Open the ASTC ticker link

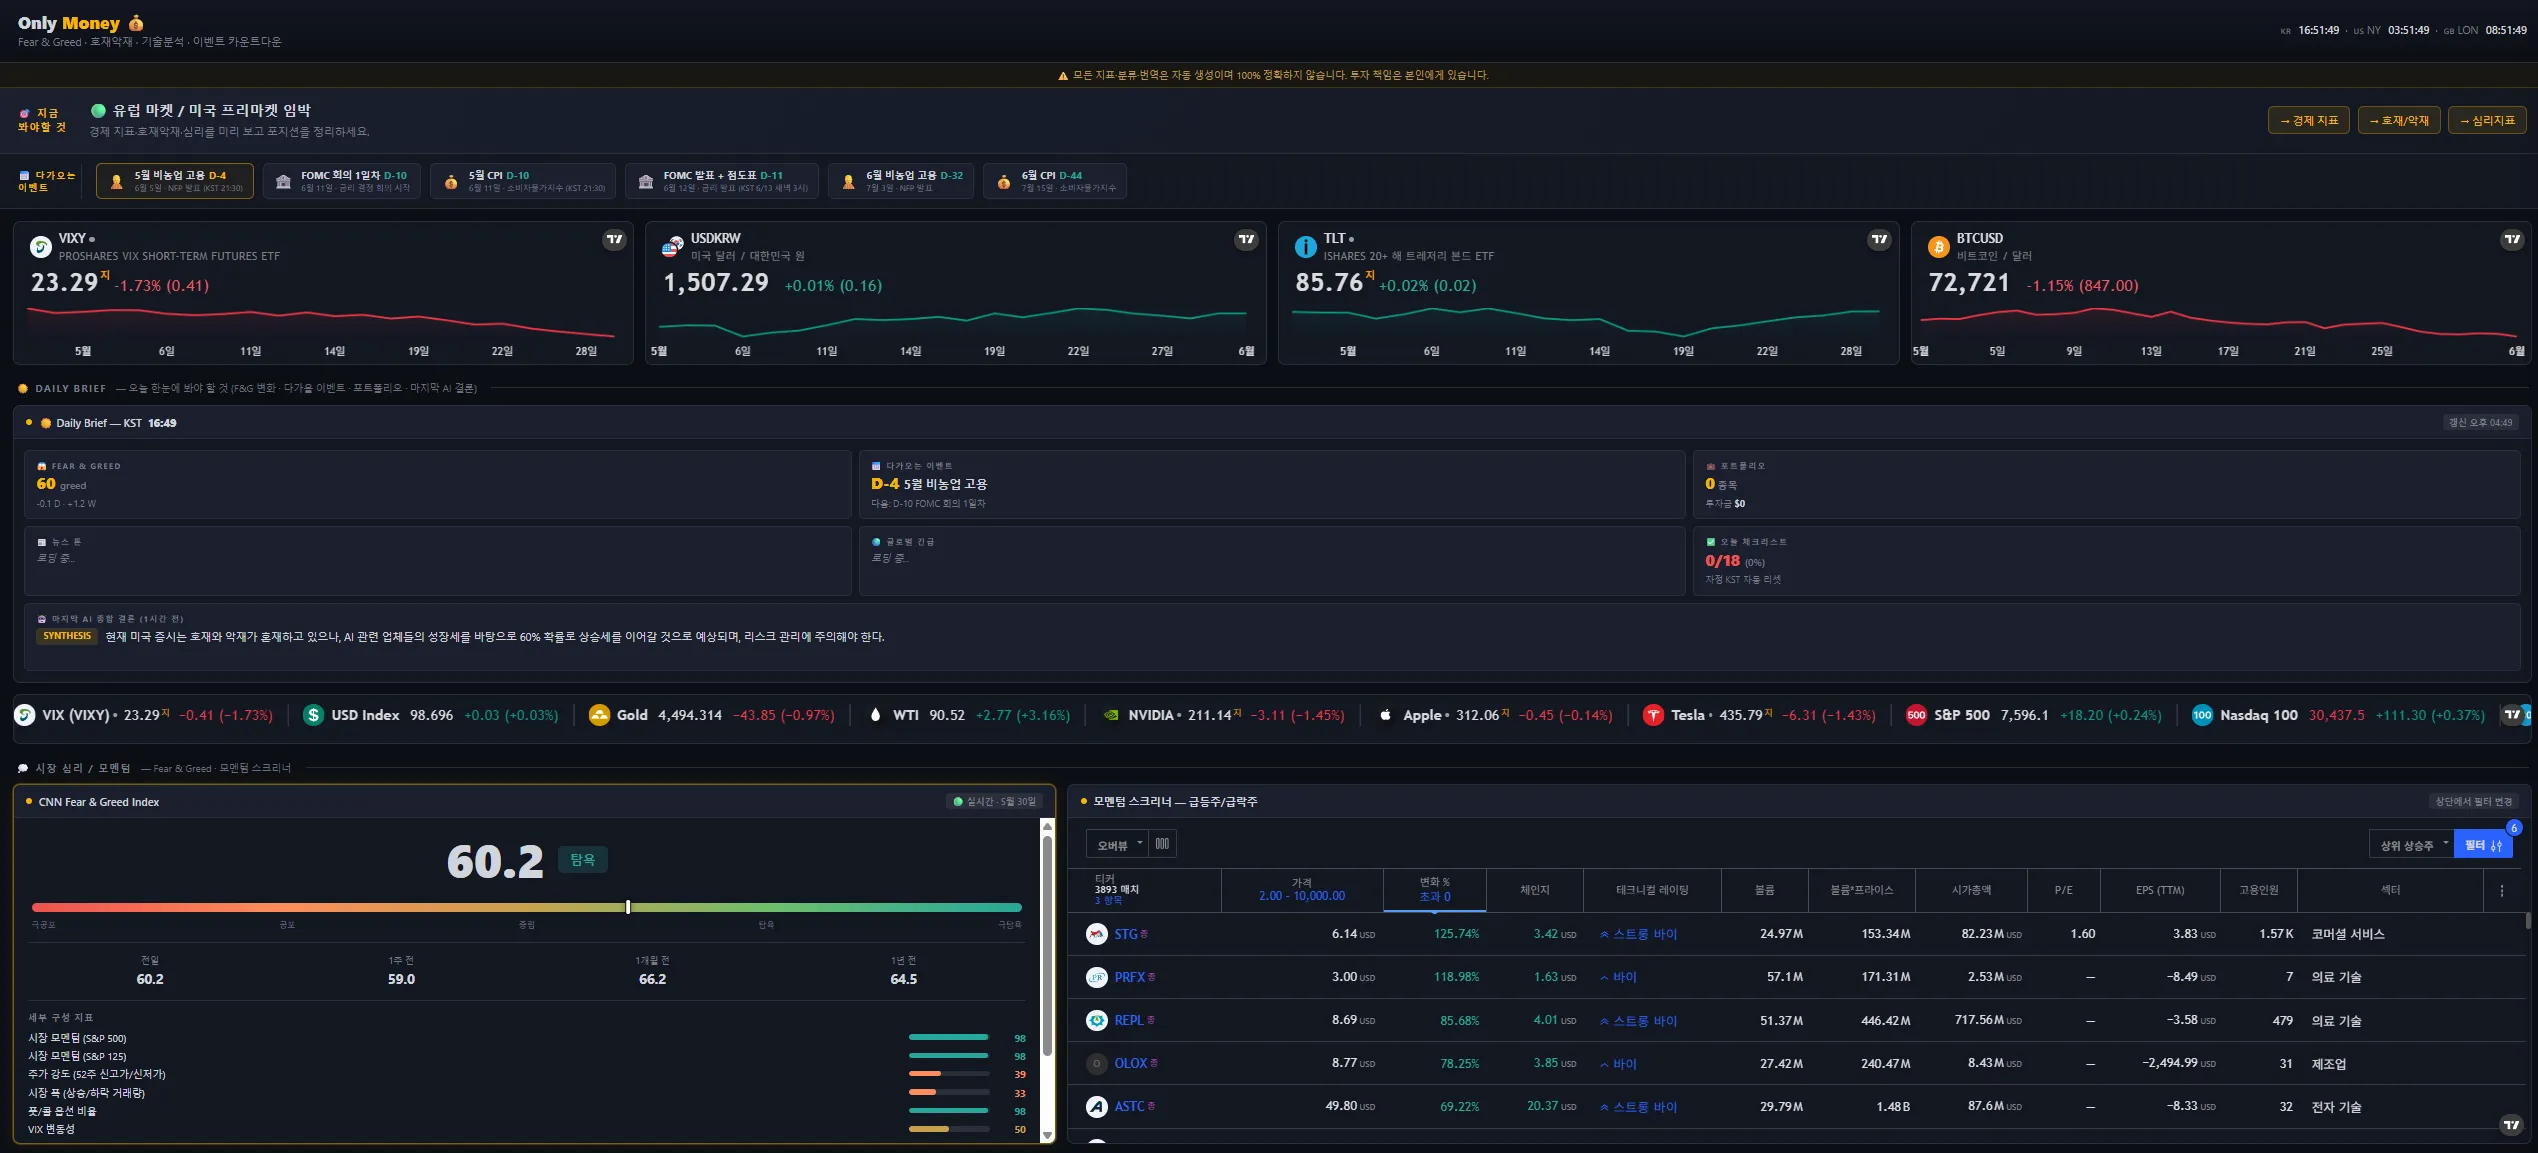(1130, 1106)
